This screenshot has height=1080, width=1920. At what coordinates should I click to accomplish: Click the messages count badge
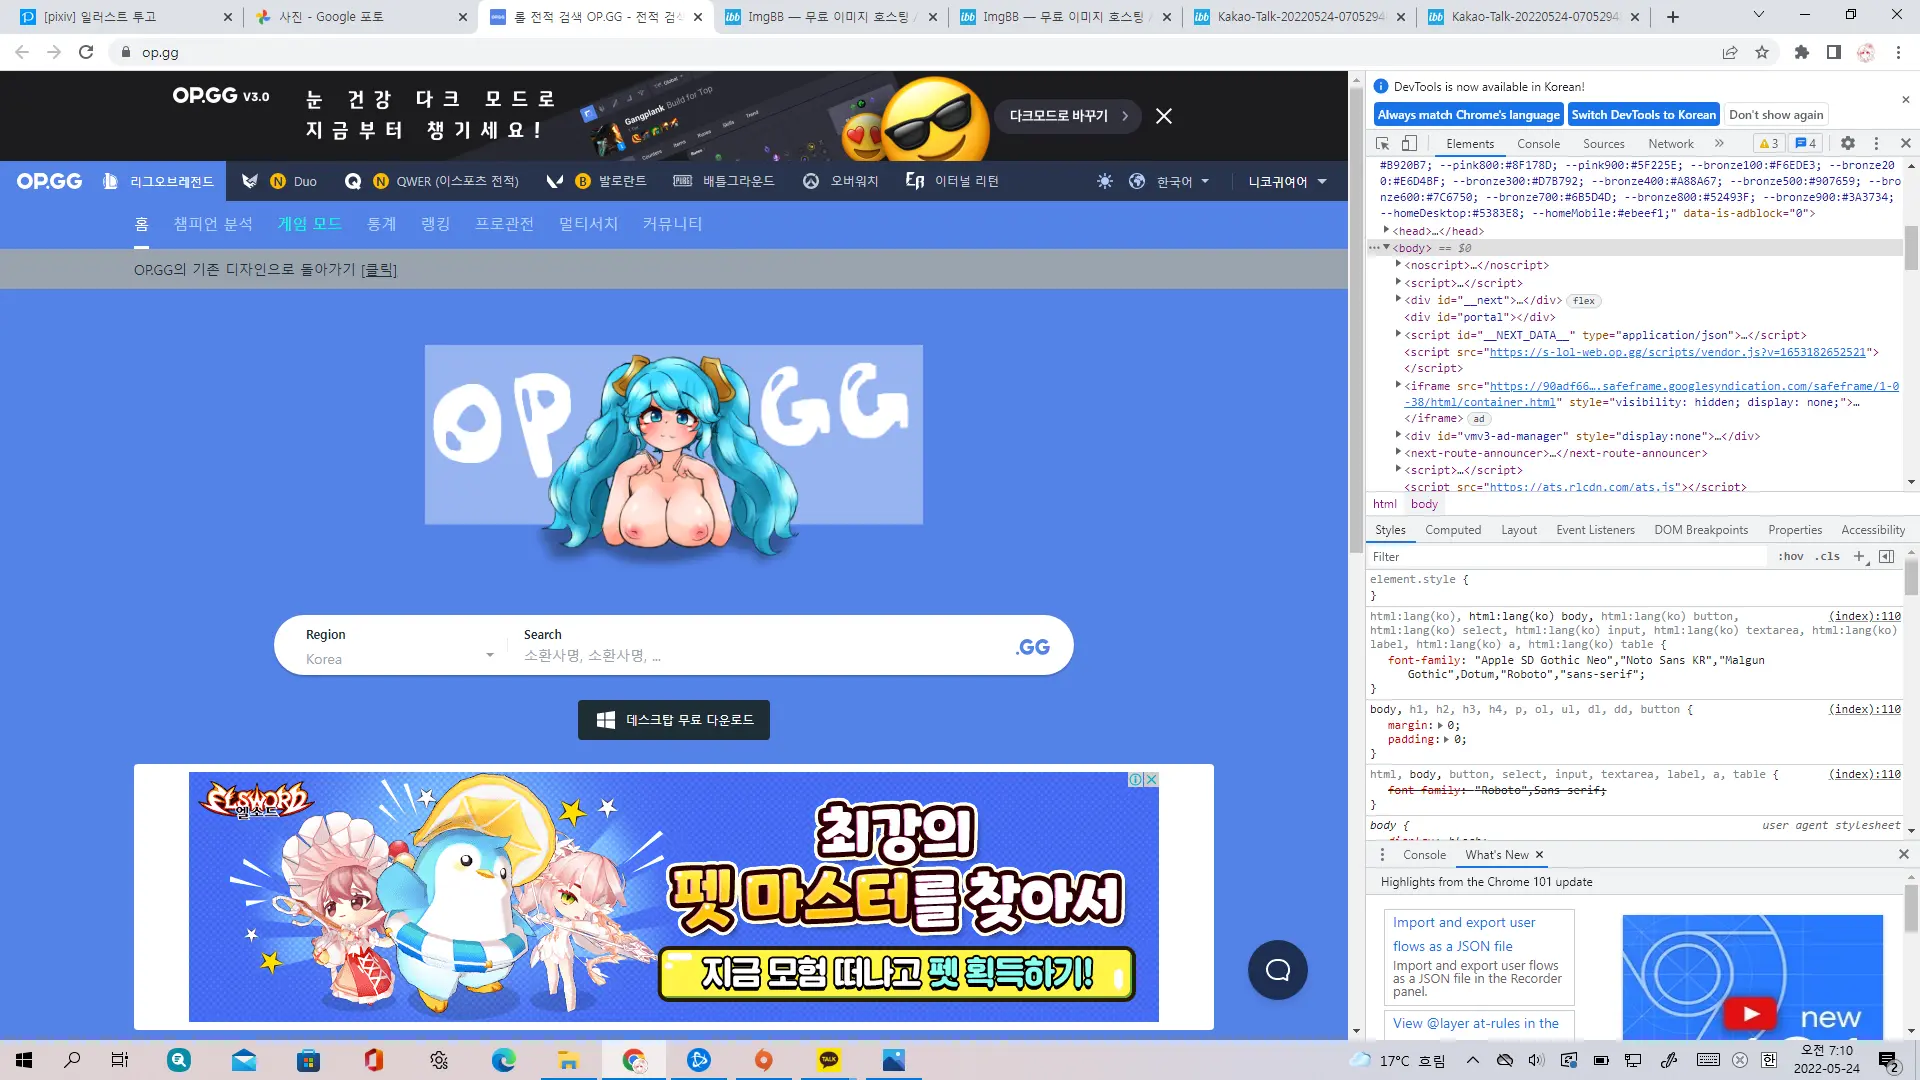click(x=1806, y=143)
